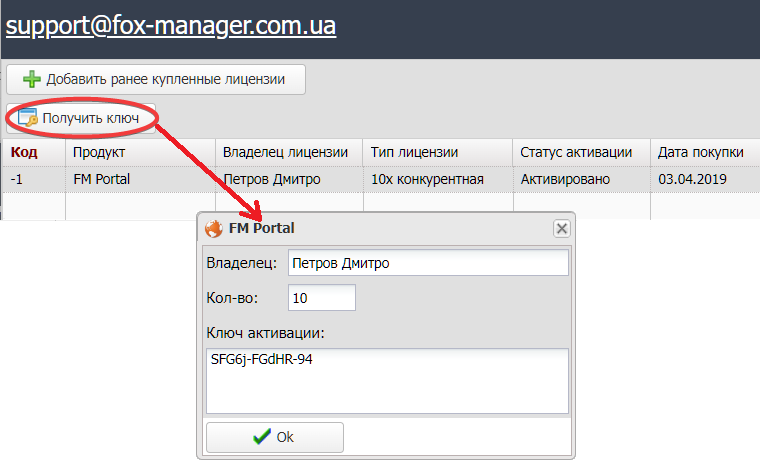Sort by the 'Код' column header
Image resolution: width=760 pixels, height=460 pixels.
pyautogui.click(x=34, y=153)
